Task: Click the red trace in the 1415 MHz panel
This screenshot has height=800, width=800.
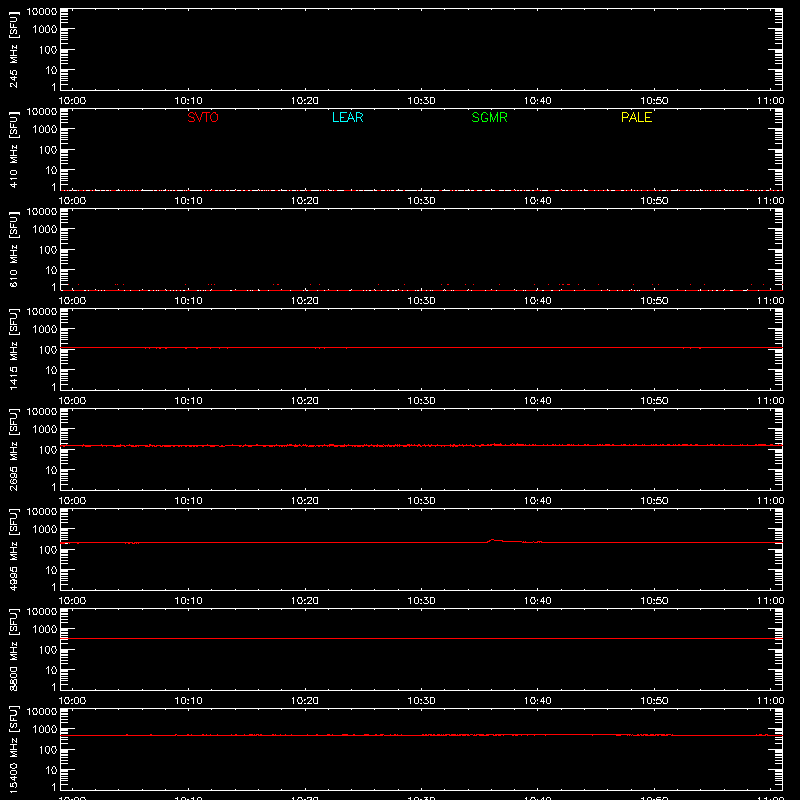Action: tap(421, 347)
